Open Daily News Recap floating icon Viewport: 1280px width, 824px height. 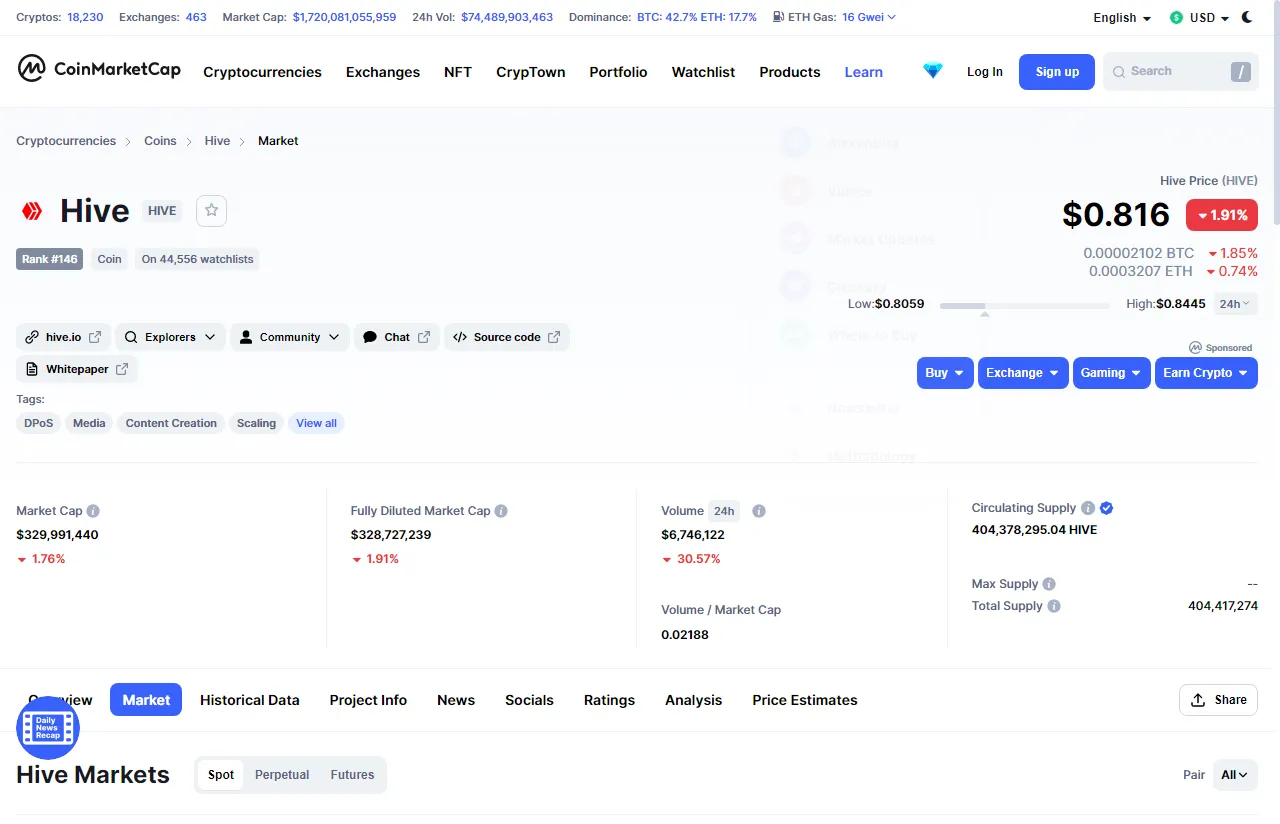48,728
